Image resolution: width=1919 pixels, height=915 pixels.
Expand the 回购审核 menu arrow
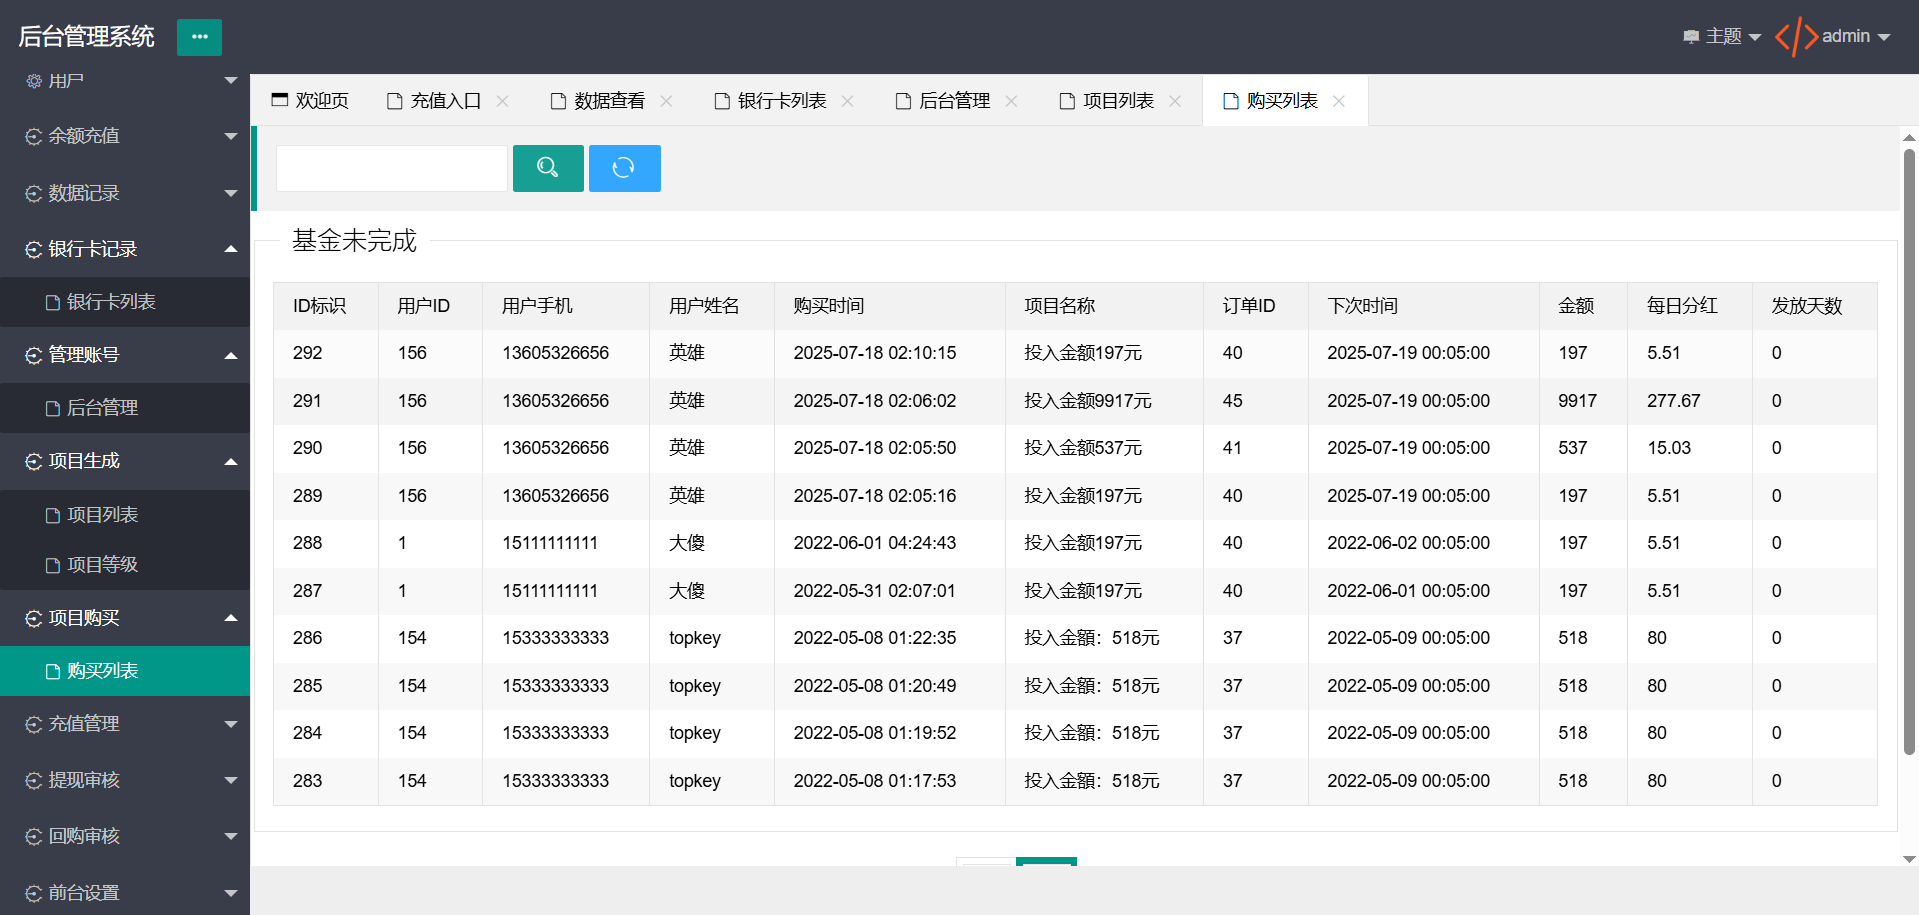pyautogui.click(x=231, y=836)
